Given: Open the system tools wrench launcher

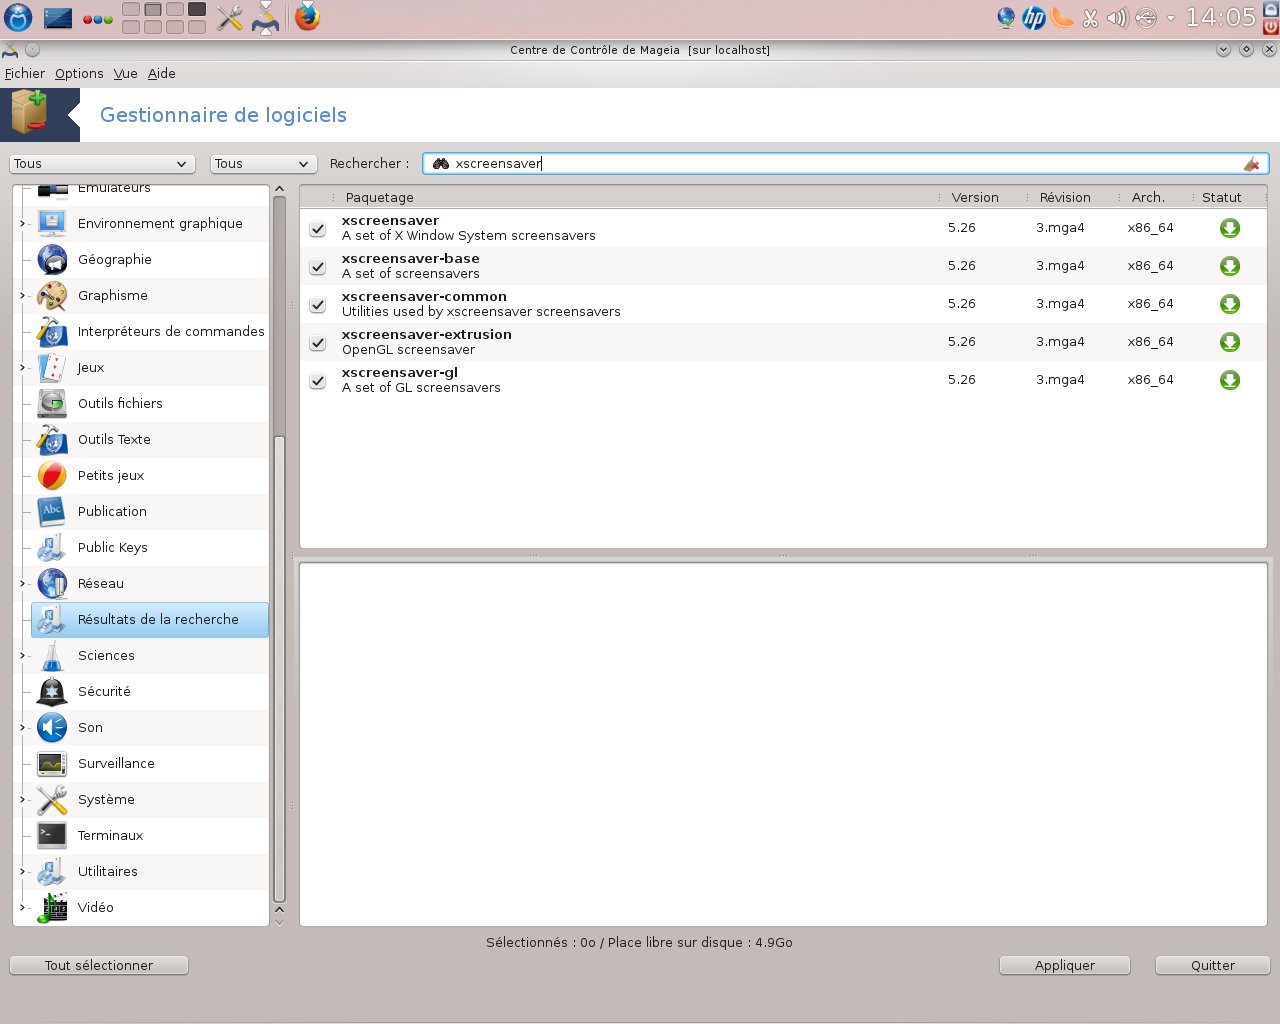Looking at the screenshot, I should click(x=230, y=17).
